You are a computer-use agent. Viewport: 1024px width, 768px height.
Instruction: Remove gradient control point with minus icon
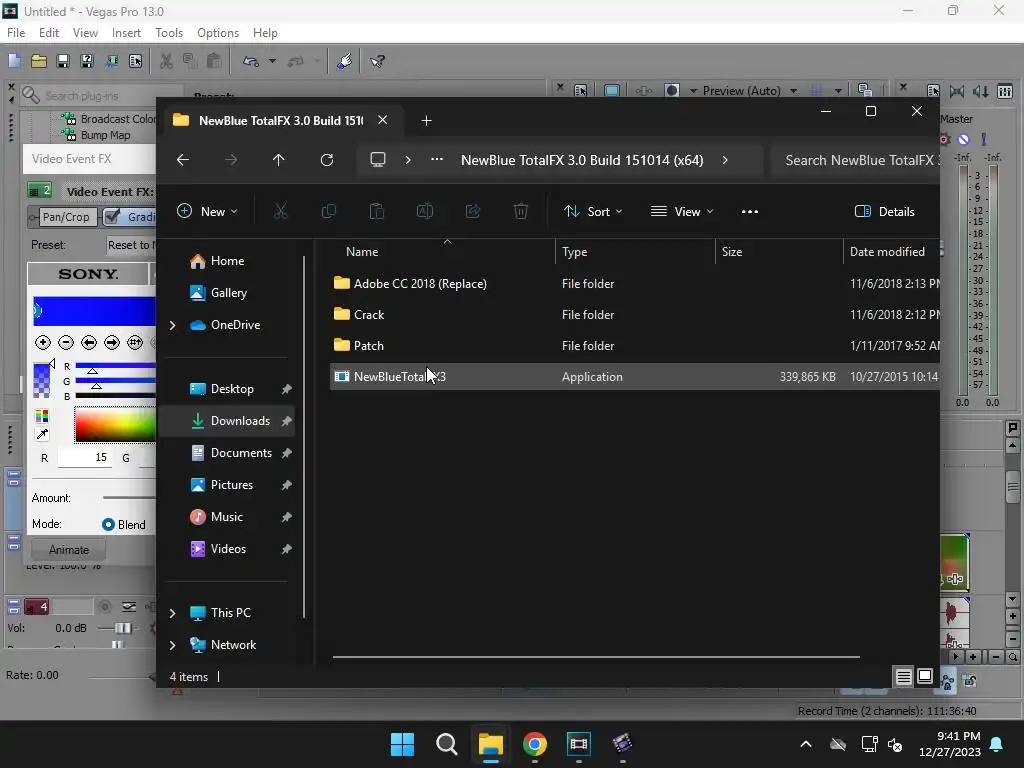66,342
